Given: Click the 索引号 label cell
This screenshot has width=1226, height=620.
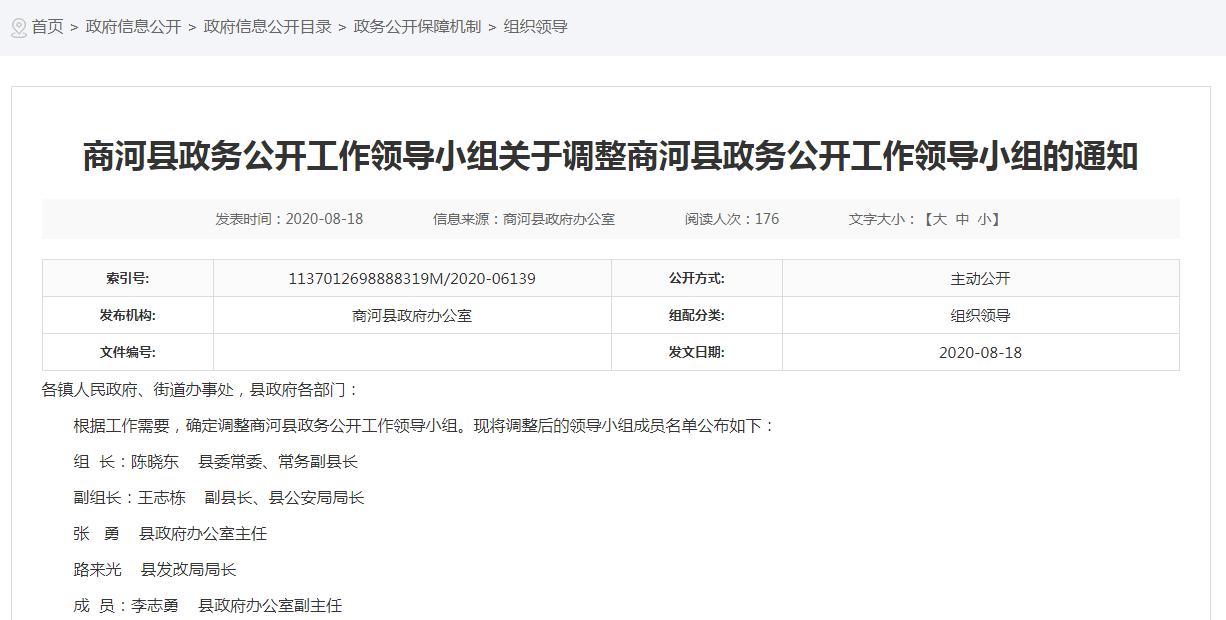Looking at the screenshot, I should coord(128,279).
